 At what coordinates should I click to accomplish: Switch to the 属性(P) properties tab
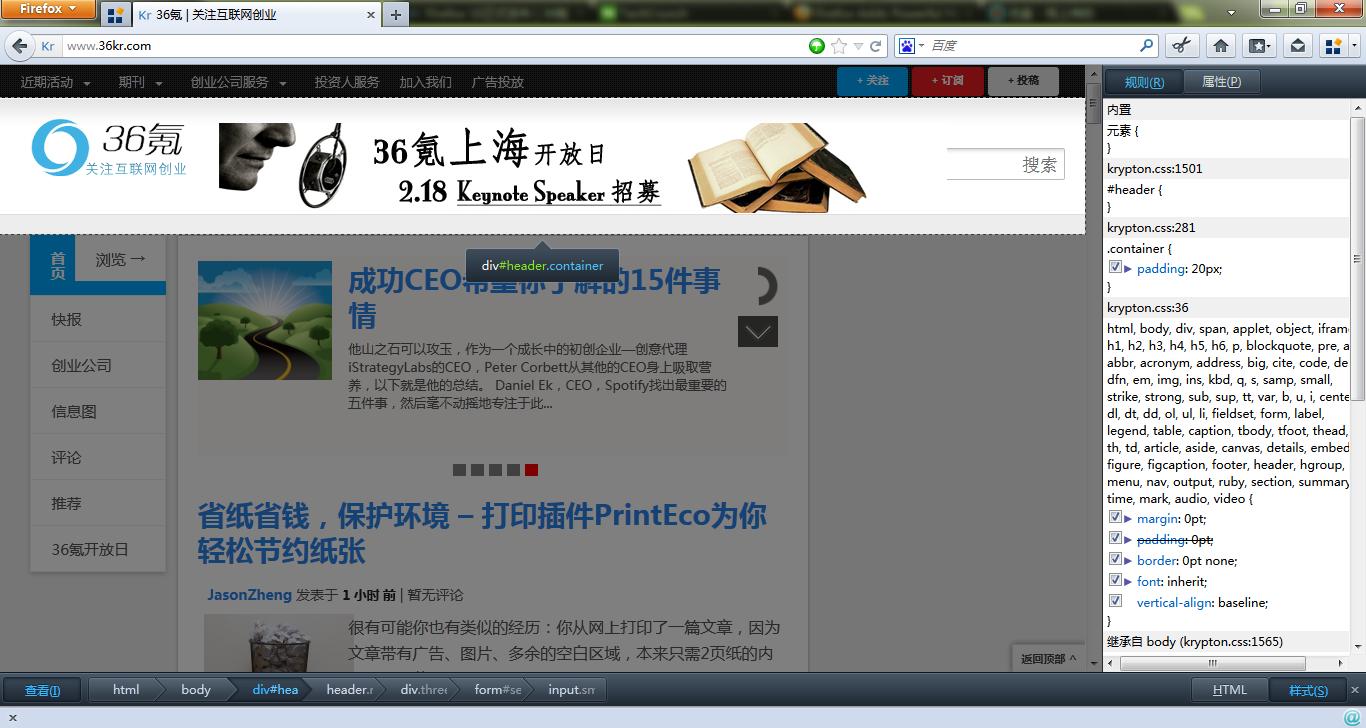1221,82
